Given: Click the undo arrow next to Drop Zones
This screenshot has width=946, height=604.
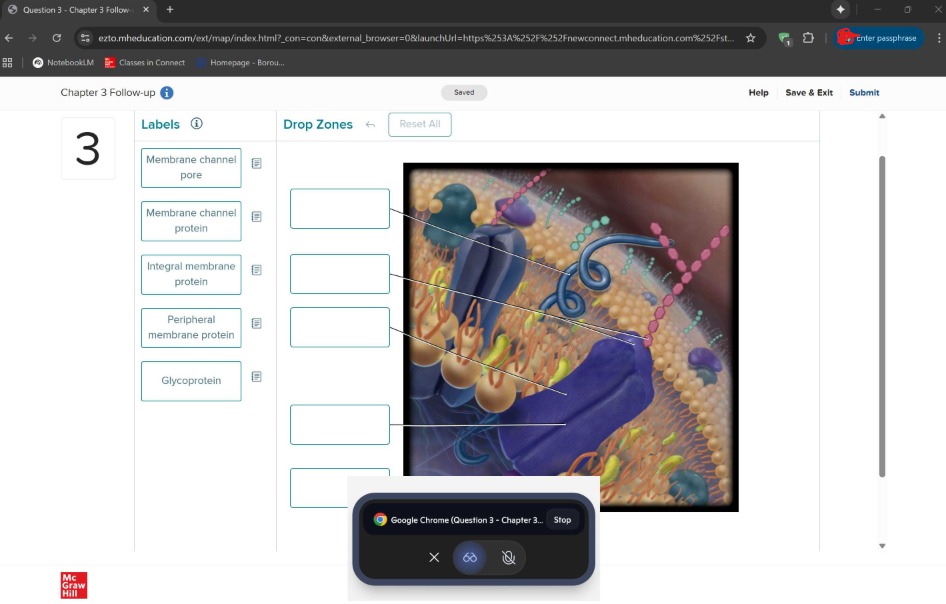Looking at the screenshot, I should [x=370, y=125].
